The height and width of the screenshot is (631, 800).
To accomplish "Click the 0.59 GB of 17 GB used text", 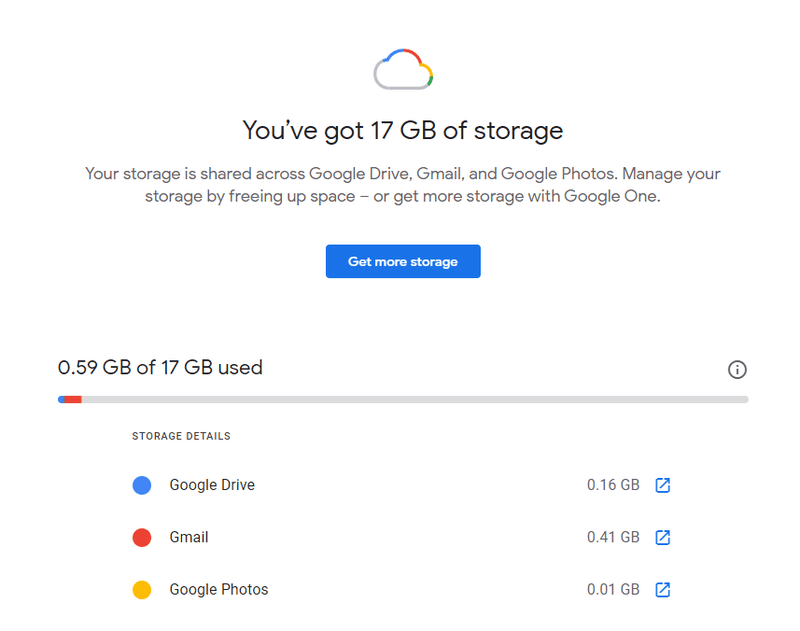I will click(160, 367).
